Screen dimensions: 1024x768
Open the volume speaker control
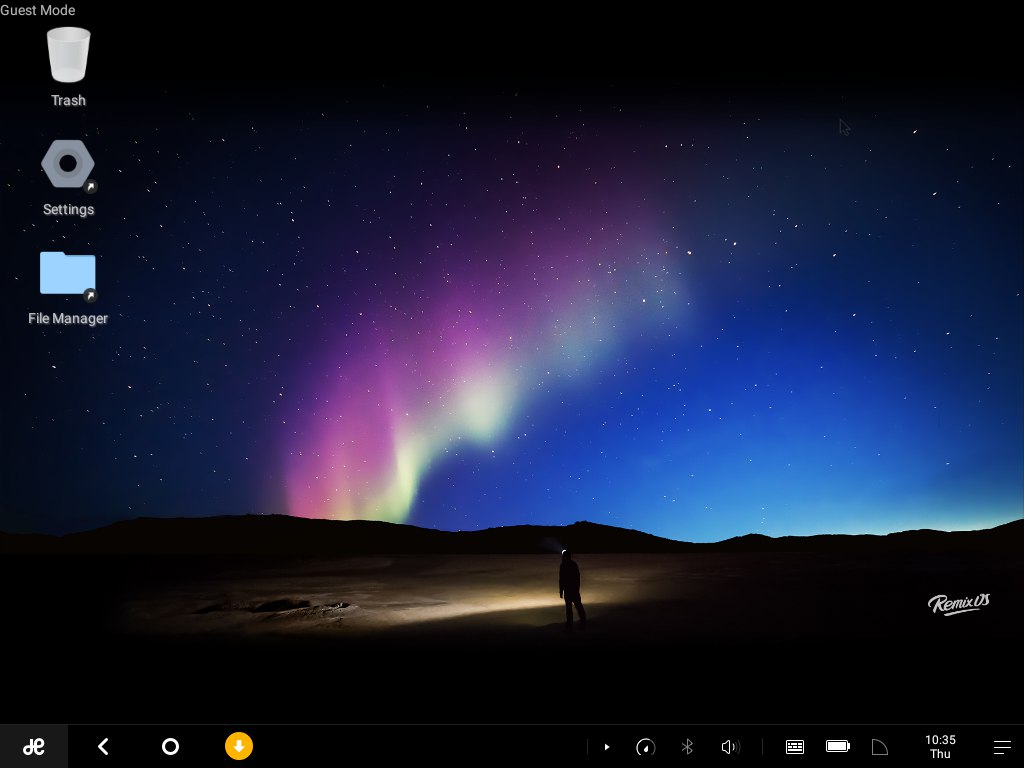pos(729,747)
